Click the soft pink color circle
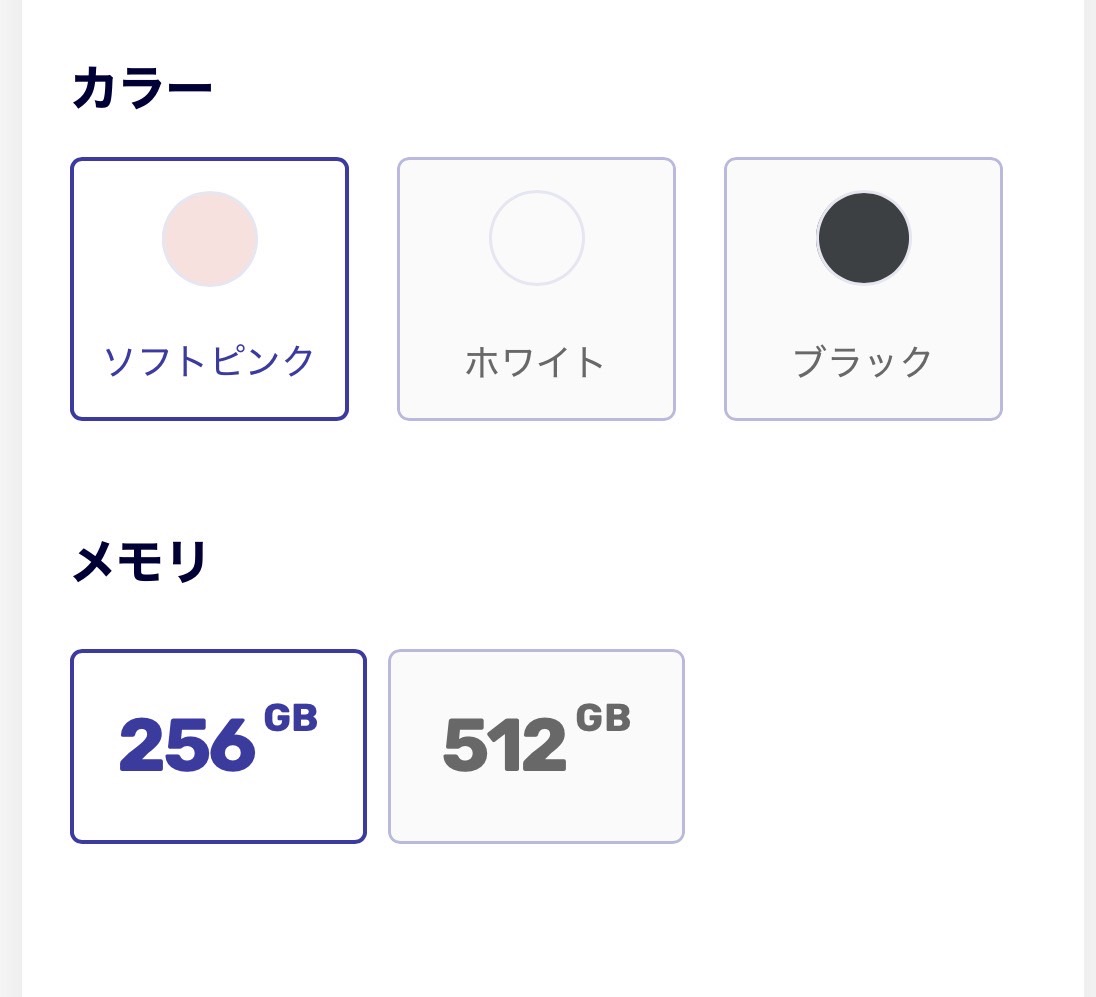Viewport: 1096px width, 997px height. (x=210, y=239)
